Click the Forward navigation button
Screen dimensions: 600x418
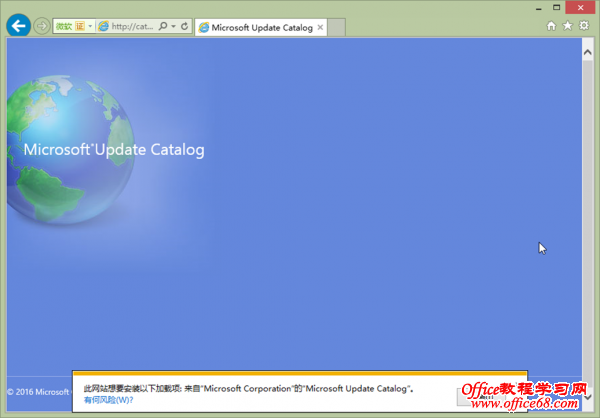[41, 26]
